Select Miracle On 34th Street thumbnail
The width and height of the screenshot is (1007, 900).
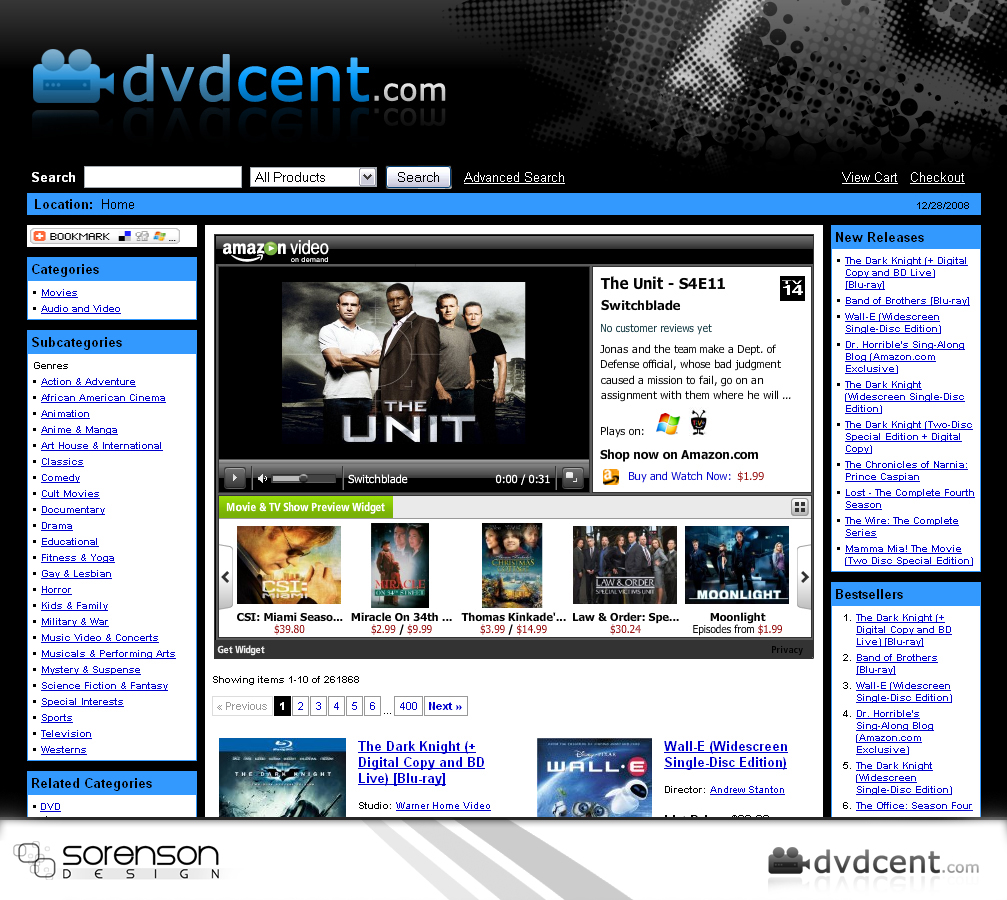point(399,565)
